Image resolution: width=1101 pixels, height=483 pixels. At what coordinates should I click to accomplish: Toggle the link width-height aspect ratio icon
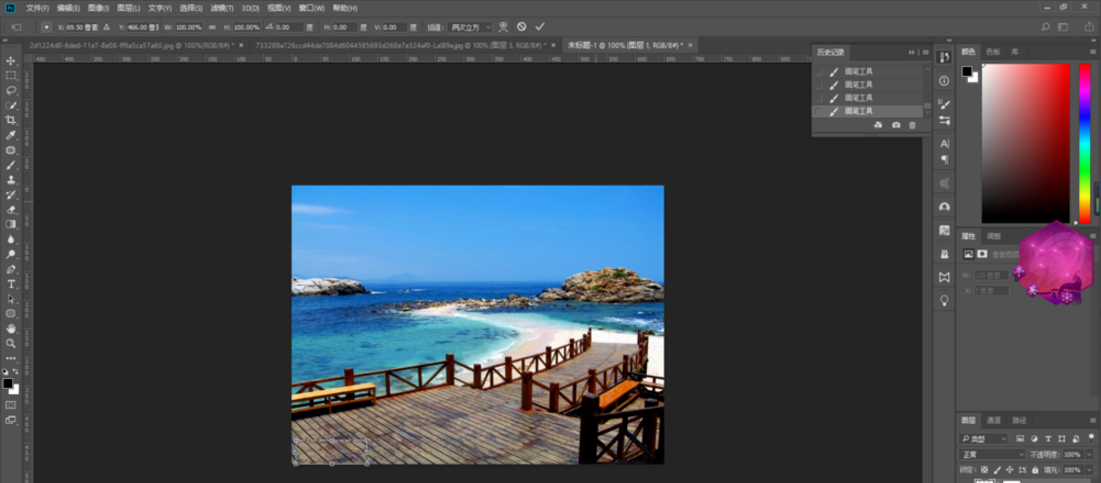(212, 27)
